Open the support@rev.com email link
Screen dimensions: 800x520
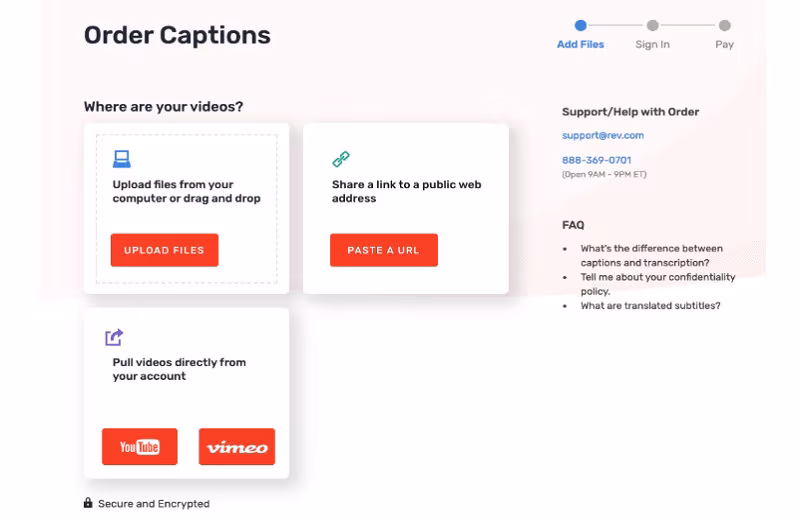[602, 135]
